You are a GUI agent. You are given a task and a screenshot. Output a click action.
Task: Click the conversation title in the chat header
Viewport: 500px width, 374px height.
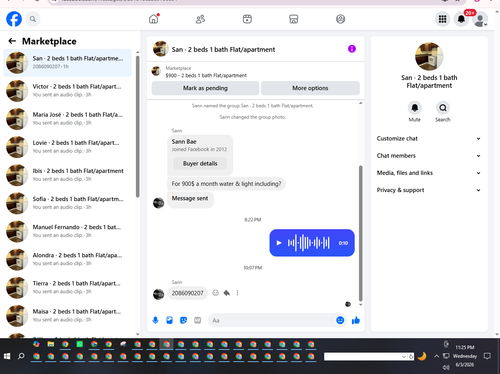coord(223,49)
